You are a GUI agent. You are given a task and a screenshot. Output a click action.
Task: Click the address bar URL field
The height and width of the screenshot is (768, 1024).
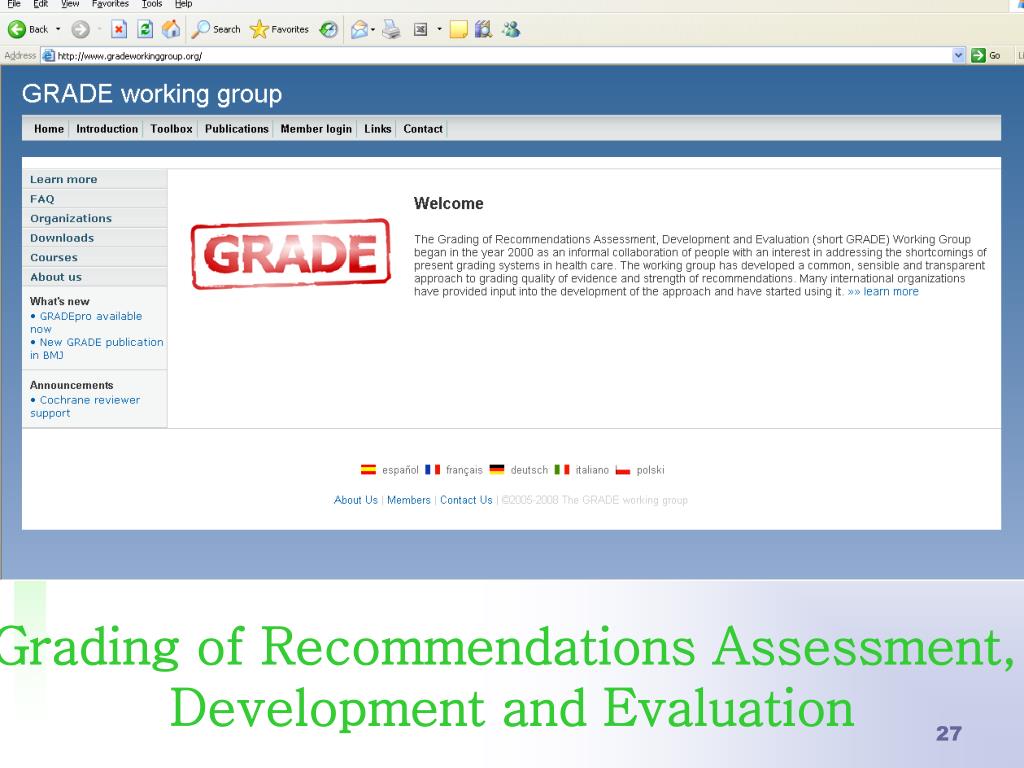pyautogui.click(x=503, y=56)
